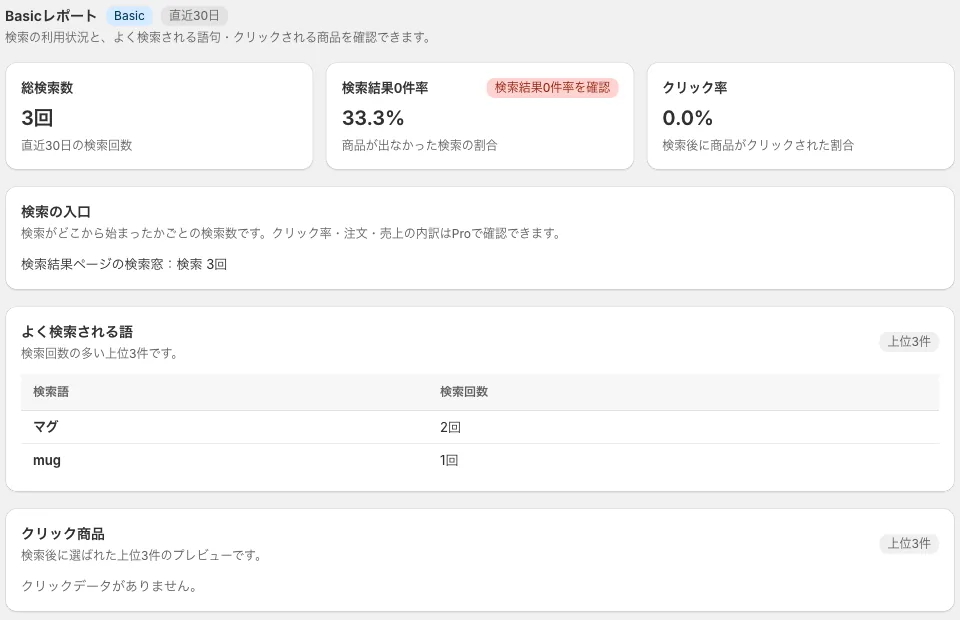960x620 pixels.
Task: Click the 総検索数 card title
Action: [47, 88]
